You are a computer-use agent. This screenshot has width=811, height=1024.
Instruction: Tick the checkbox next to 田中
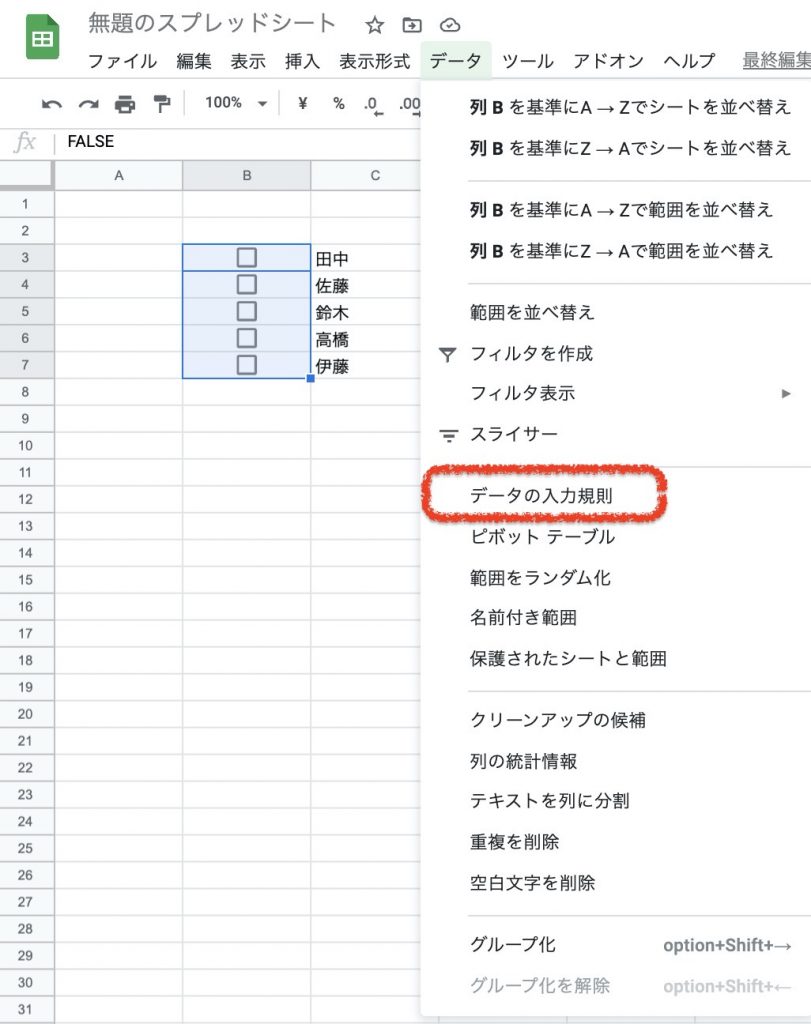coord(246,258)
